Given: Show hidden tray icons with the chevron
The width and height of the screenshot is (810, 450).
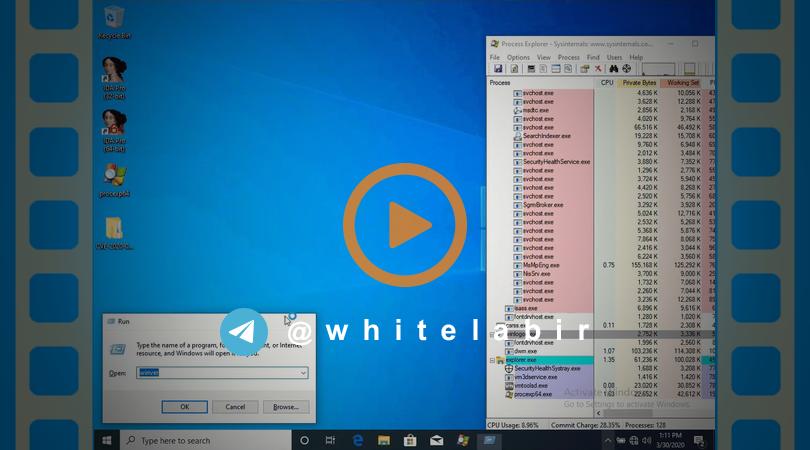Looking at the screenshot, I should (x=608, y=440).
